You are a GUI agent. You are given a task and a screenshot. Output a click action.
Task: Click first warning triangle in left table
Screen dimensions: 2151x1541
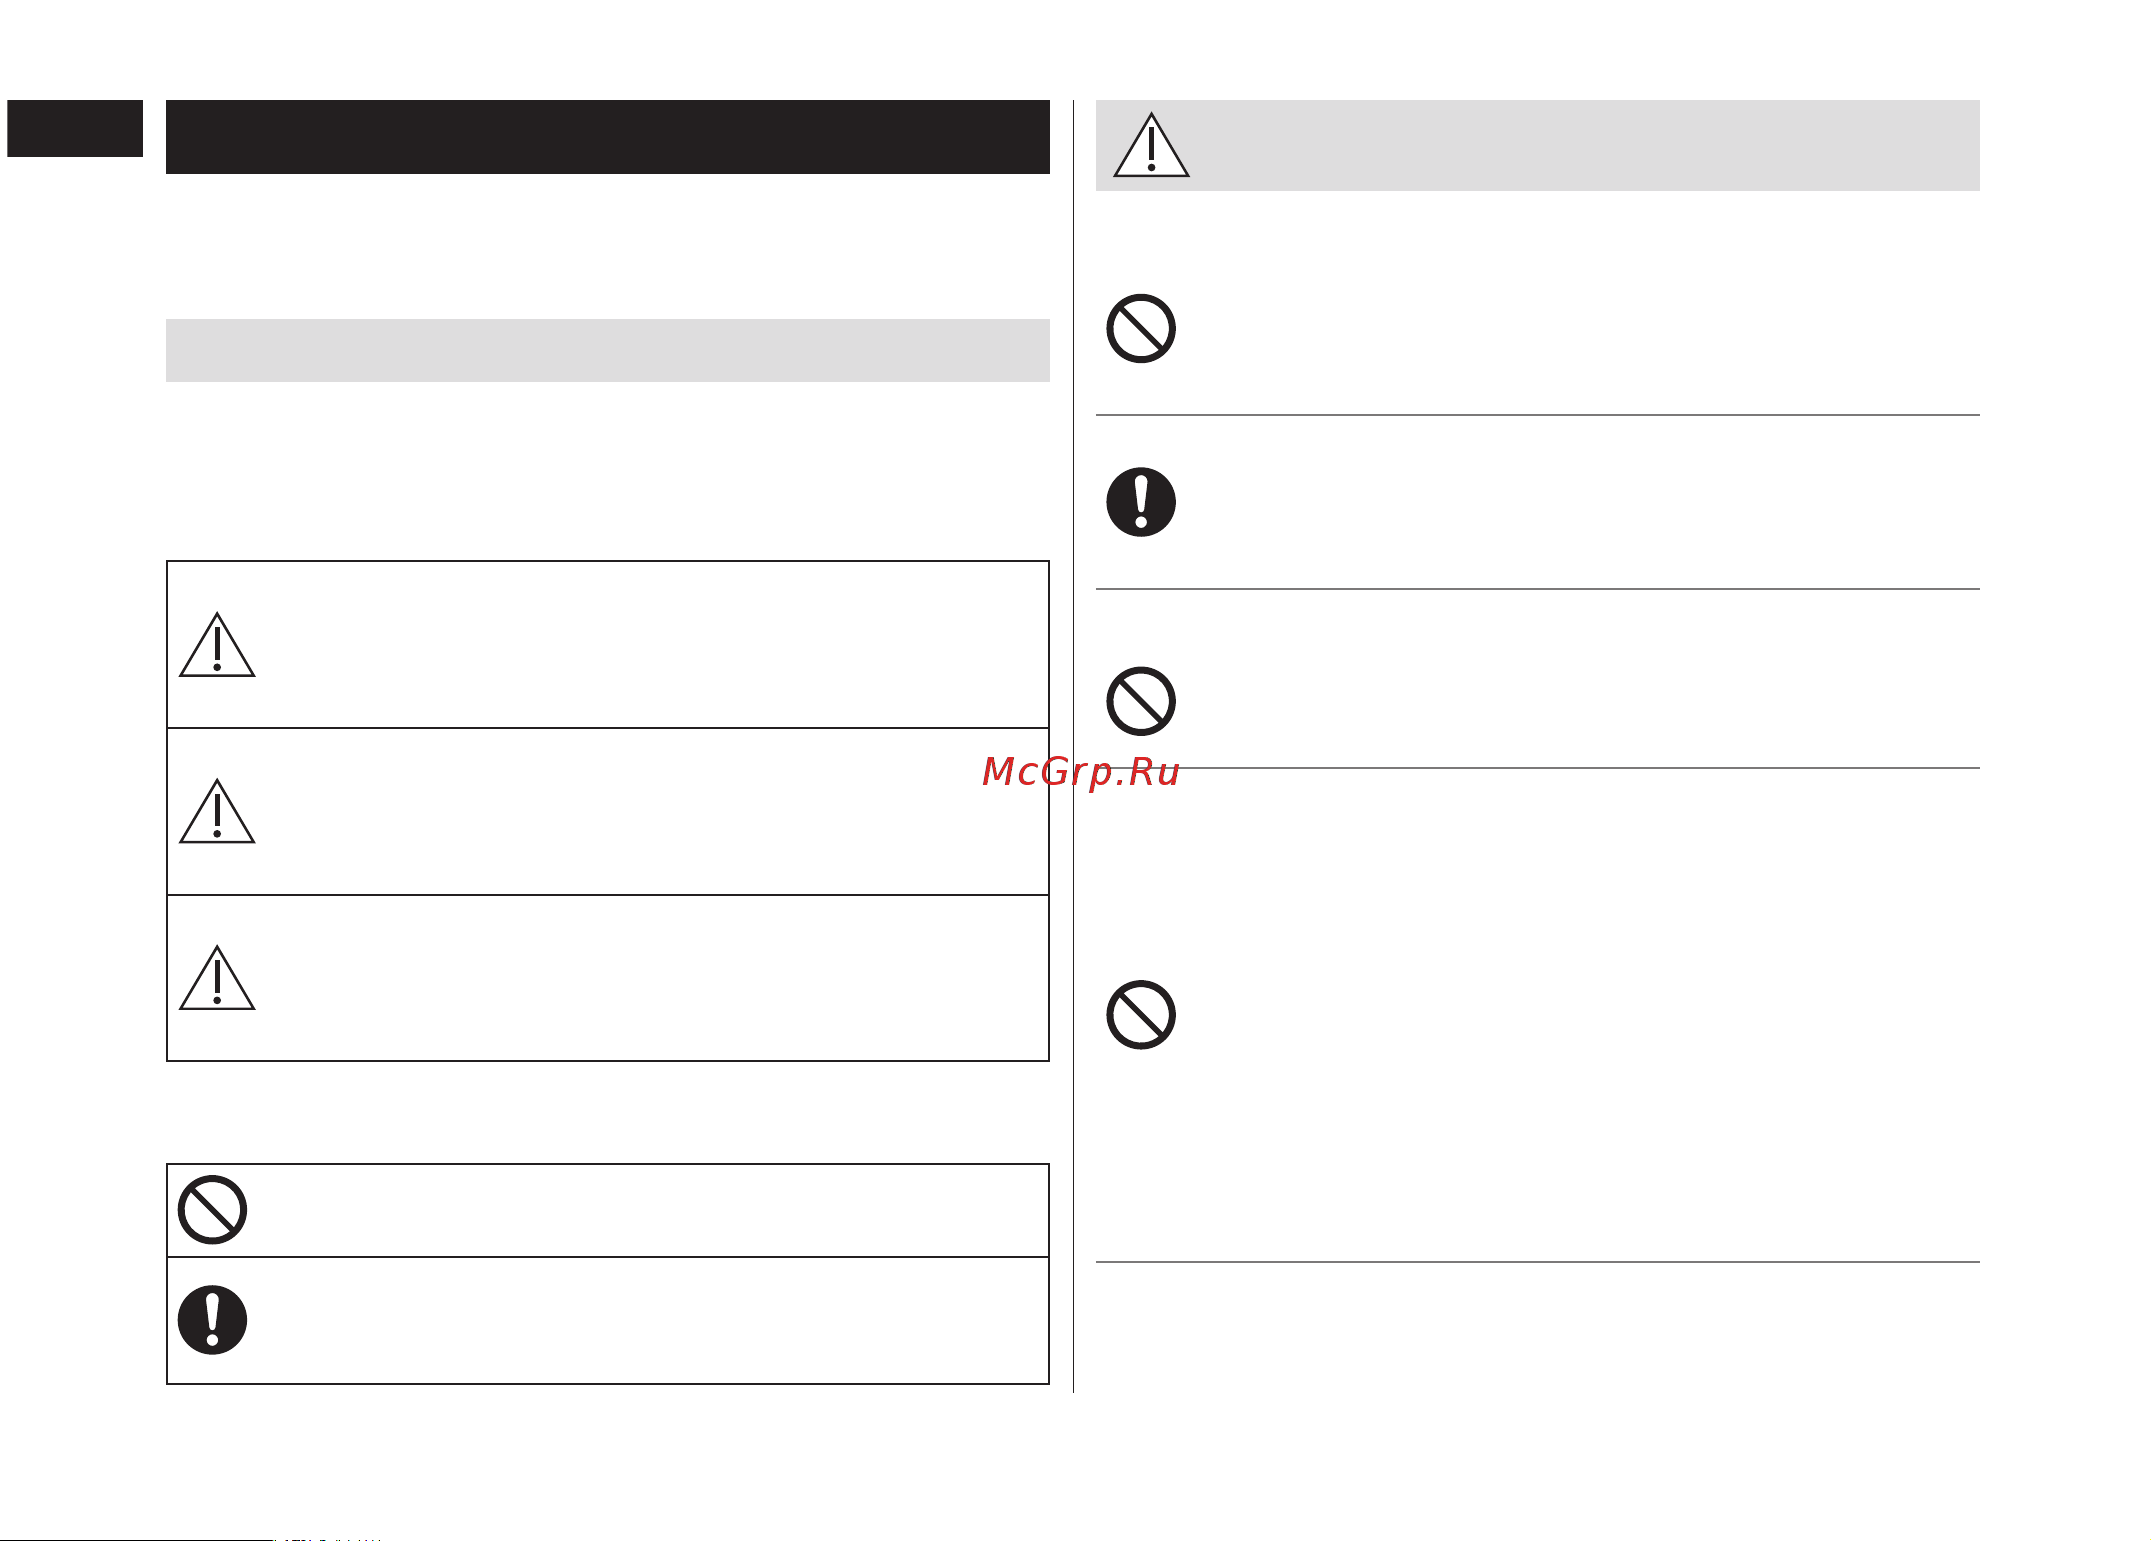[217, 645]
